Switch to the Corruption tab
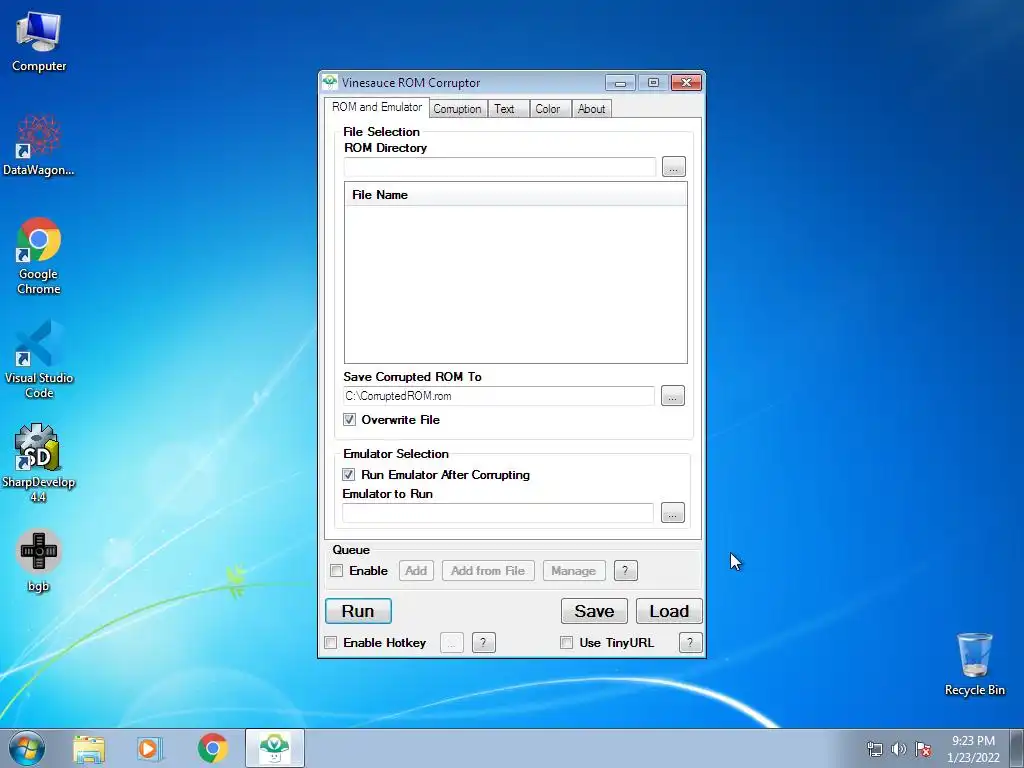This screenshot has width=1024, height=768. tap(457, 109)
